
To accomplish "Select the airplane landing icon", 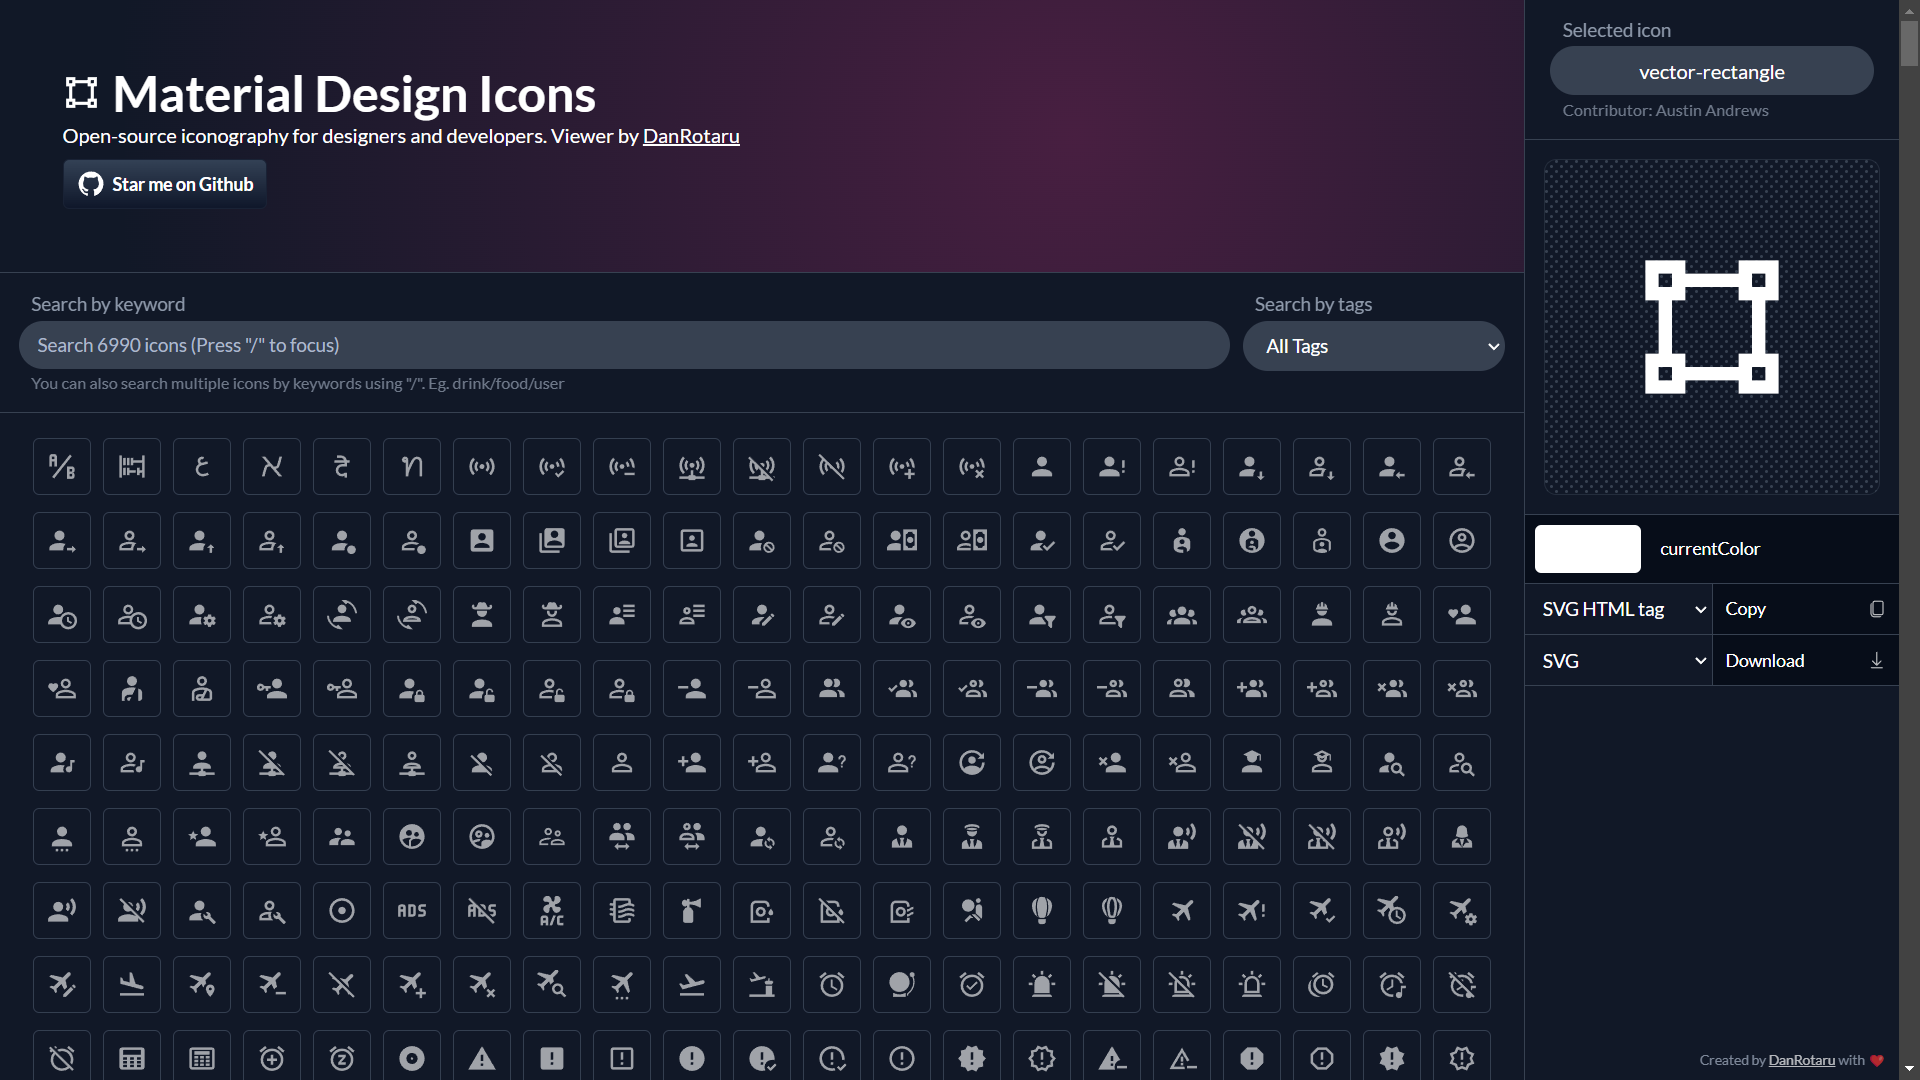I will [x=132, y=984].
